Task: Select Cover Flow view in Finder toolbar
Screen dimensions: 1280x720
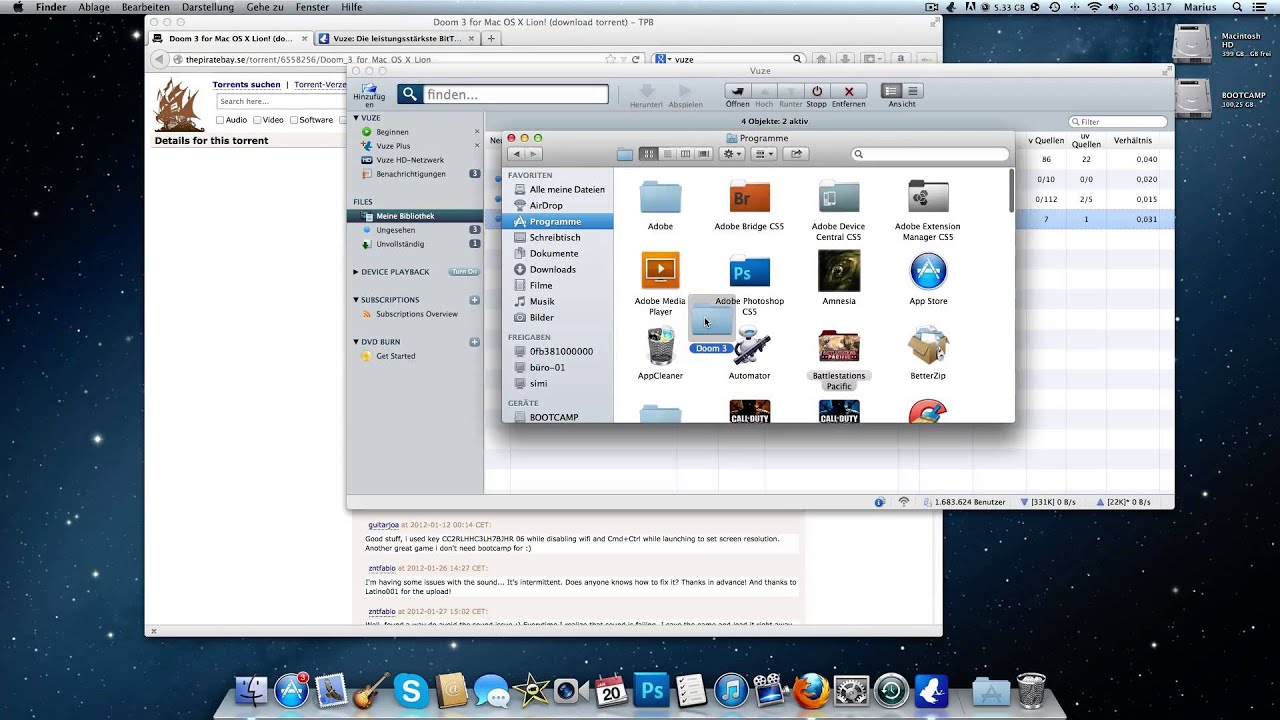Action: pos(704,154)
